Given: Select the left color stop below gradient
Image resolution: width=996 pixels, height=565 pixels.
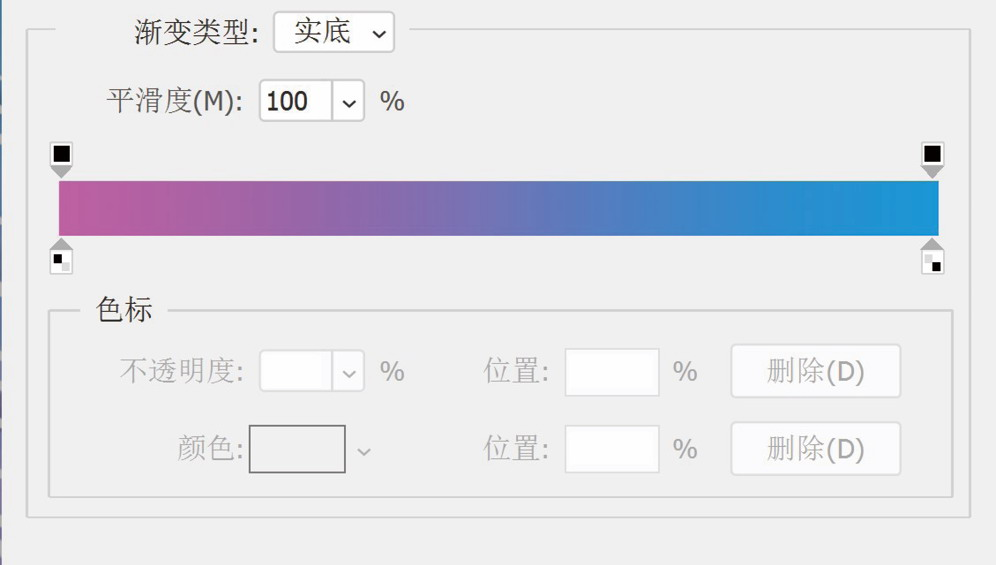Looking at the screenshot, I should [62, 257].
